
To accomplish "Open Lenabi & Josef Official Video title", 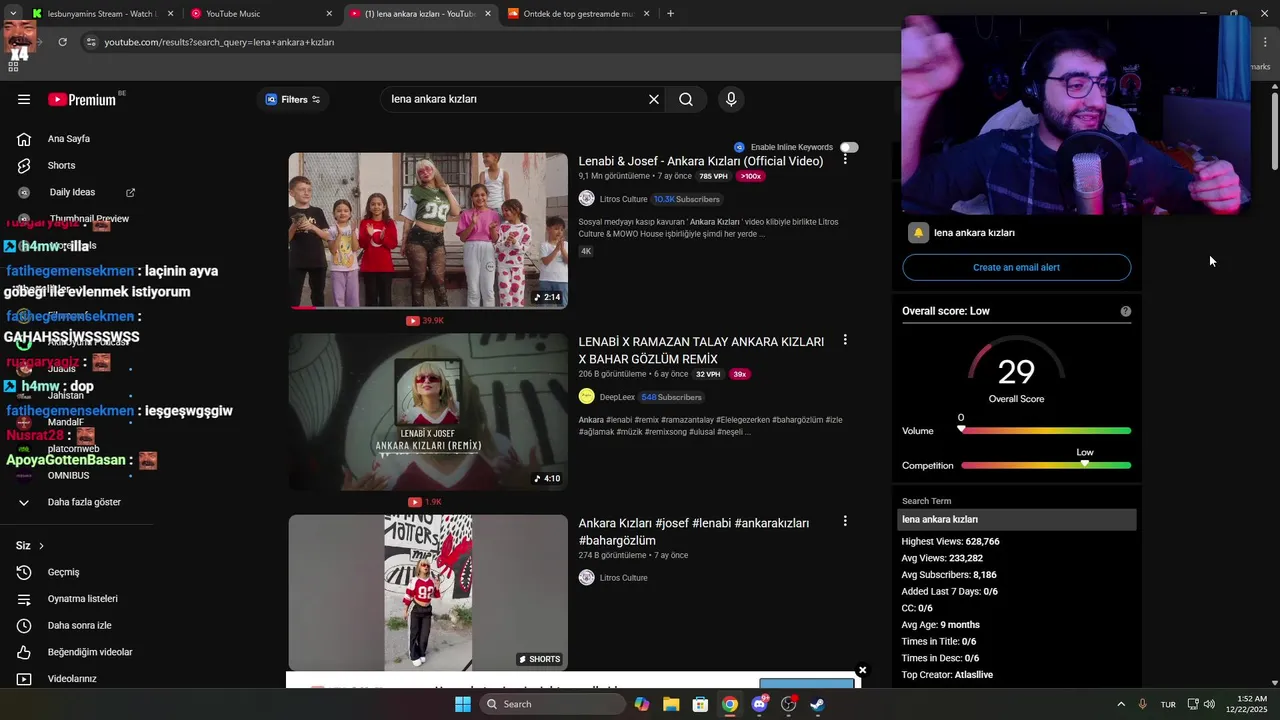I will click(x=701, y=161).
